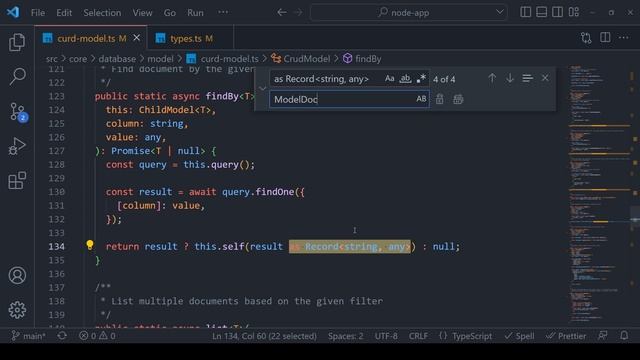Open the node-app command center search
The image size is (640, 360).
tap(408, 13)
